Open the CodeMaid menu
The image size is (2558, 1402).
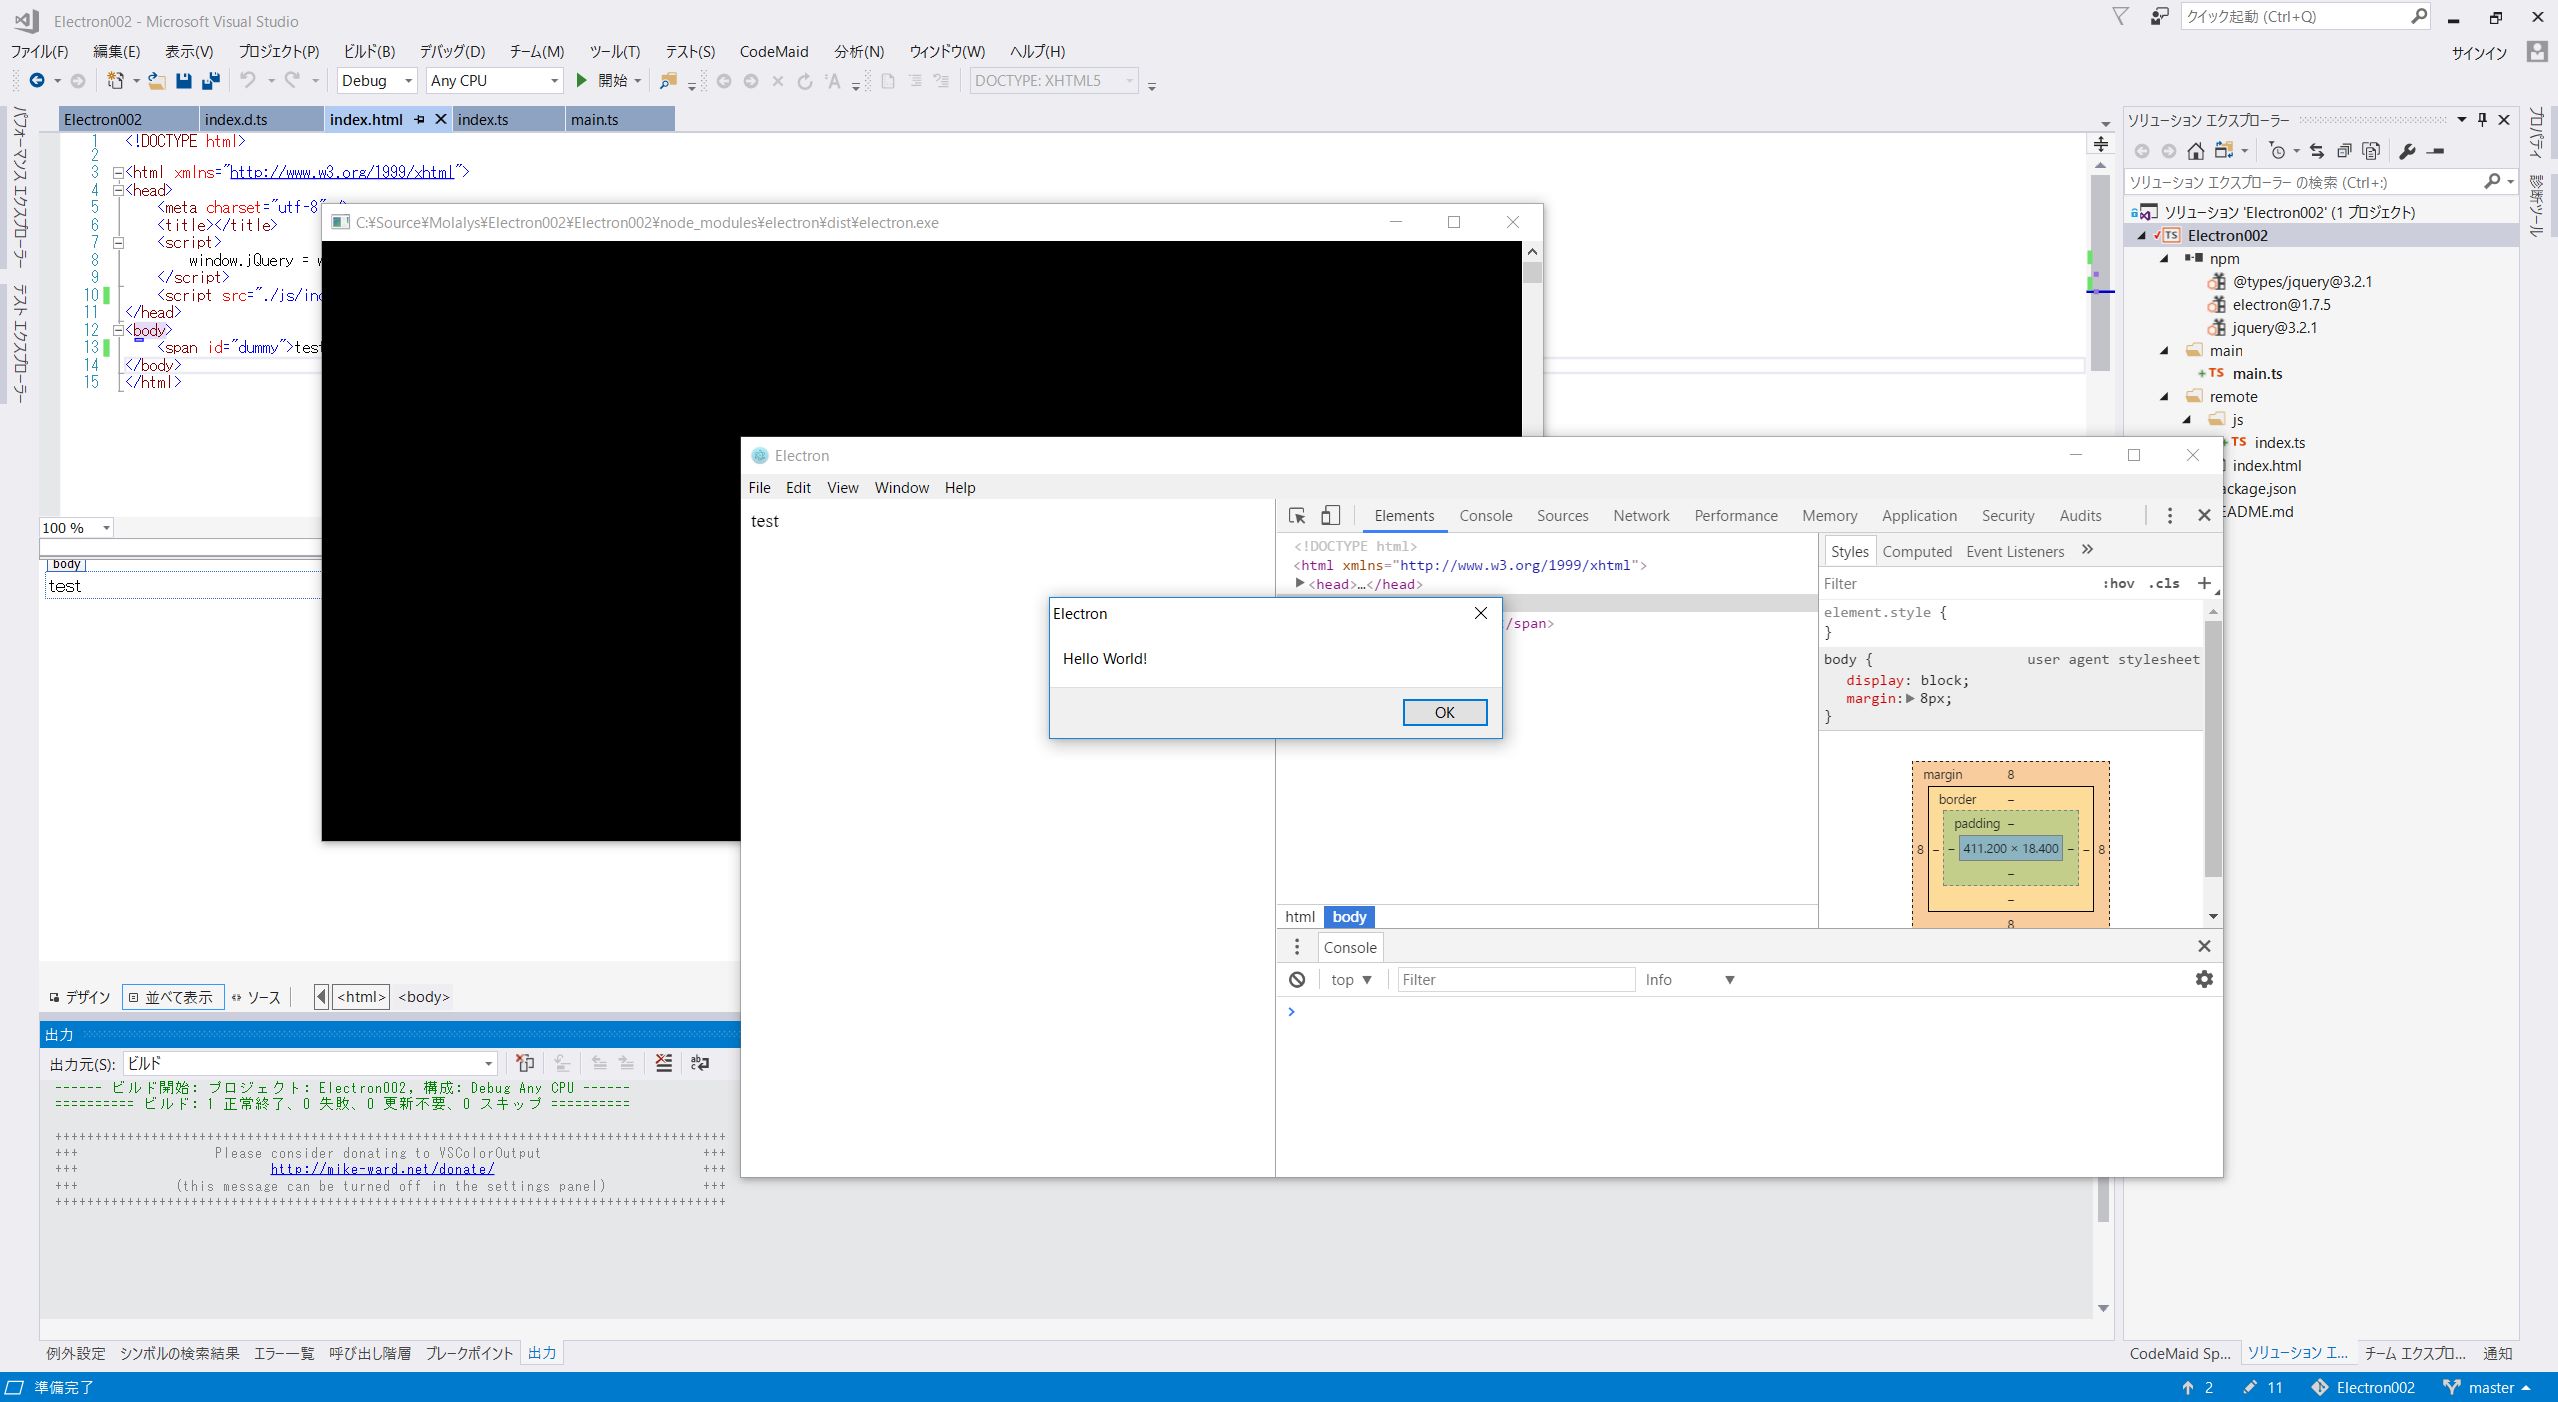[773, 52]
